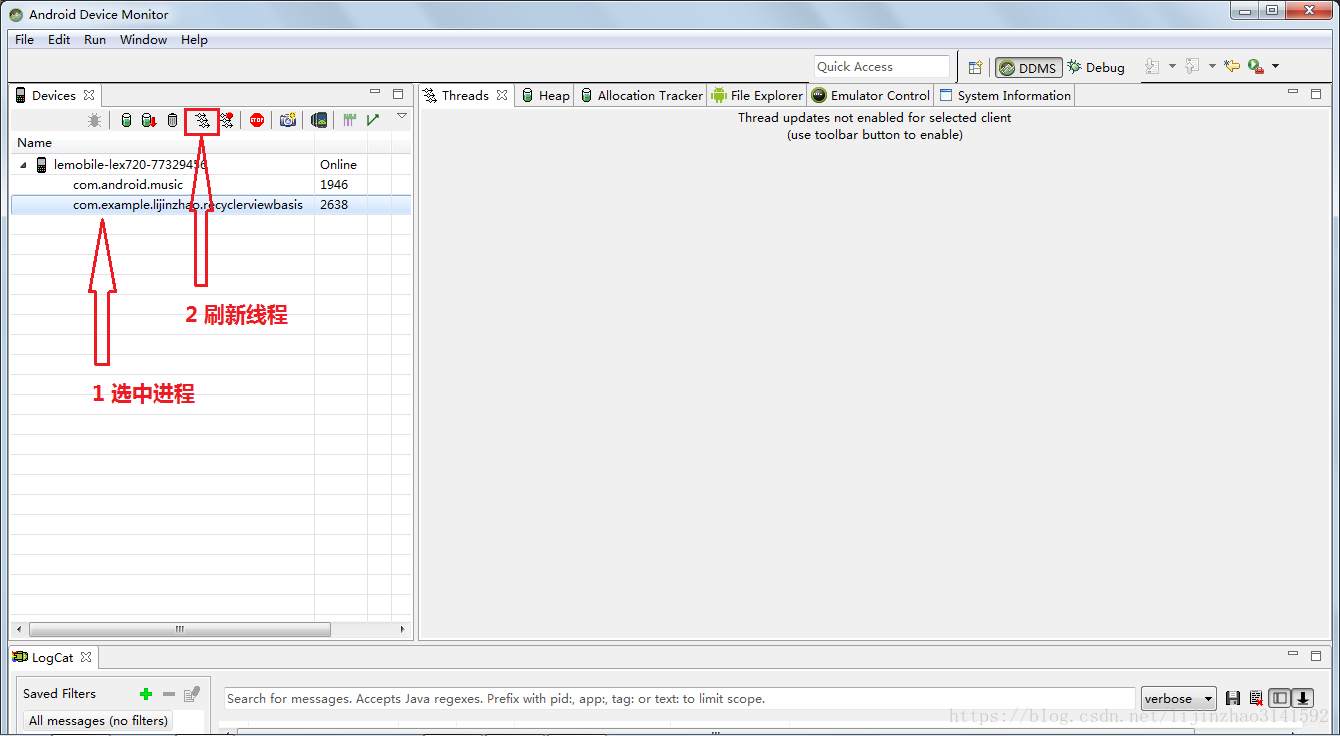The image size is (1340, 736).
Task: Open the Edit menu
Action: click(59, 40)
